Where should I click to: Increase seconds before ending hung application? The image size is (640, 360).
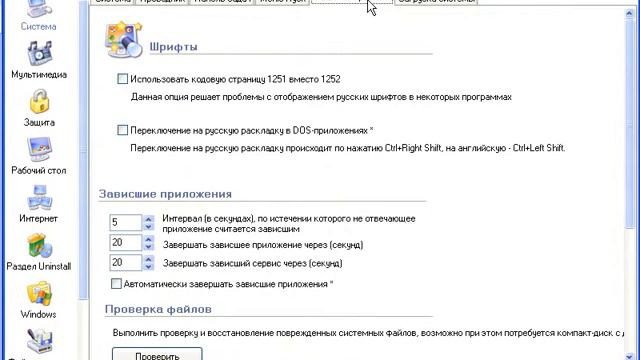(149, 239)
